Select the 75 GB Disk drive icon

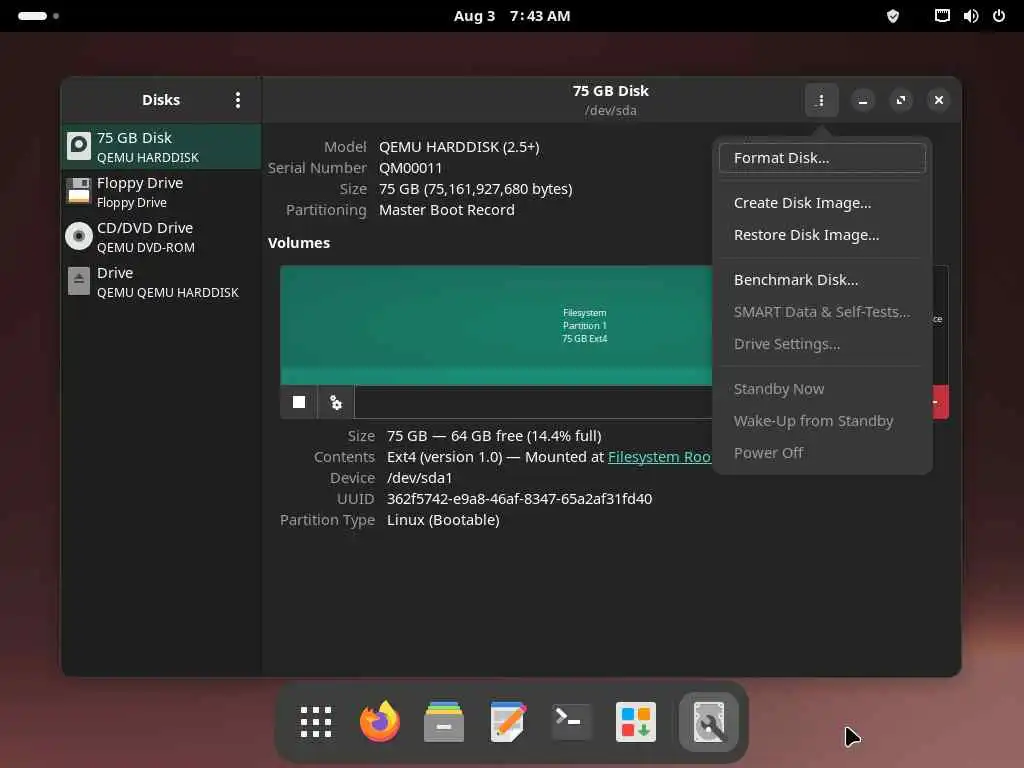click(x=79, y=146)
